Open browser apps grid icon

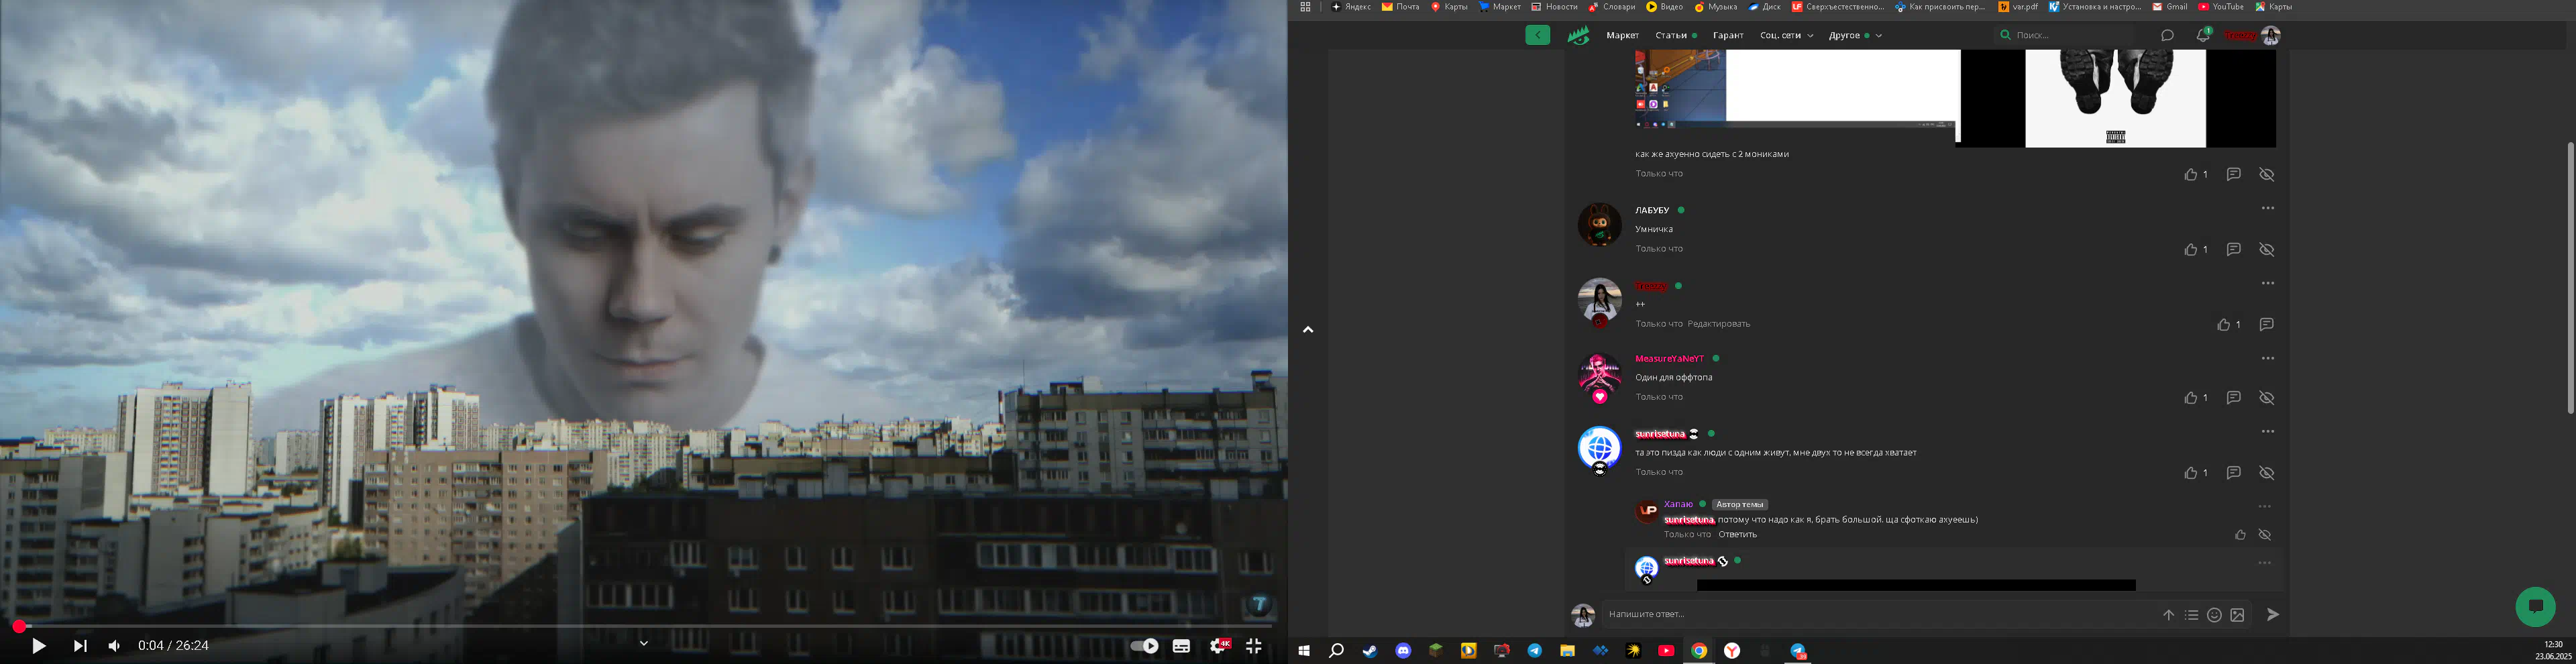(x=1305, y=7)
